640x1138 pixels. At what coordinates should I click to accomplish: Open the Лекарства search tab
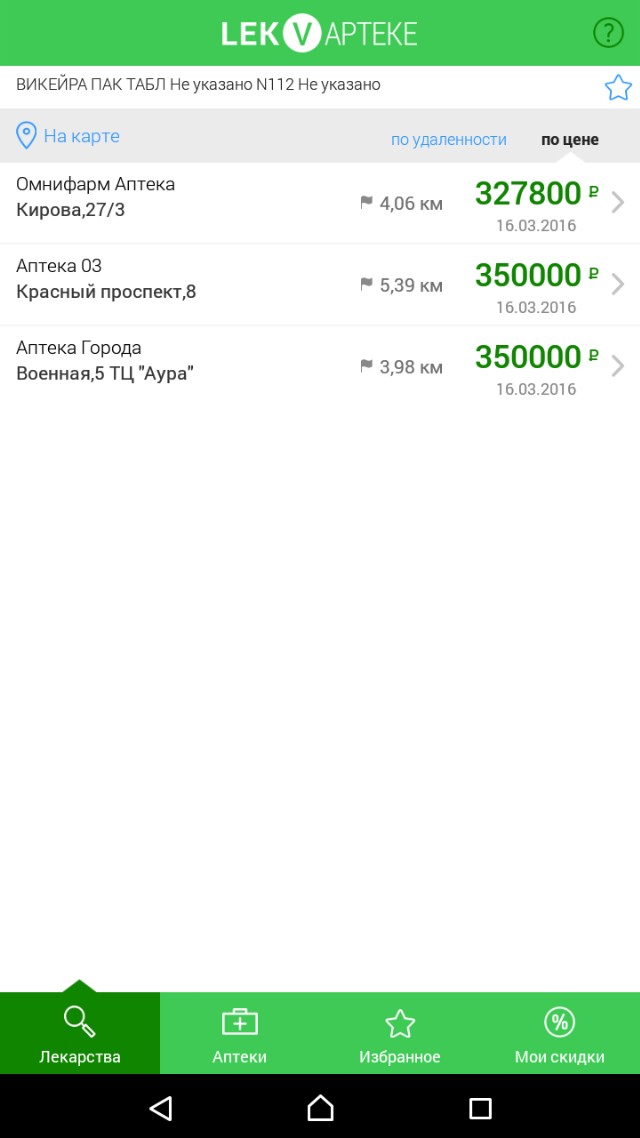pyautogui.click(x=80, y=1033)
